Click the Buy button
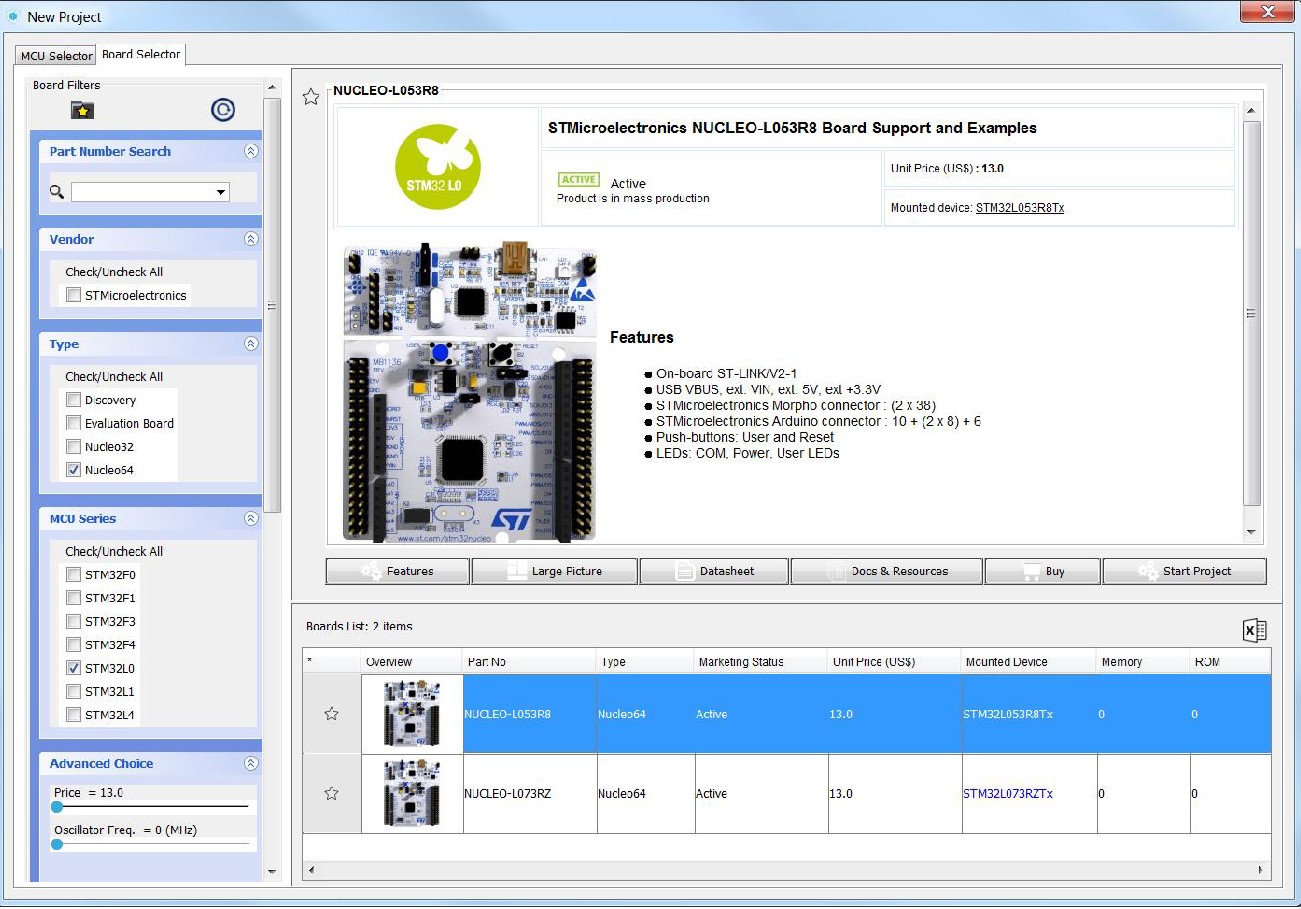This screenshot has width=1301, height=909. click(1043, 571)
